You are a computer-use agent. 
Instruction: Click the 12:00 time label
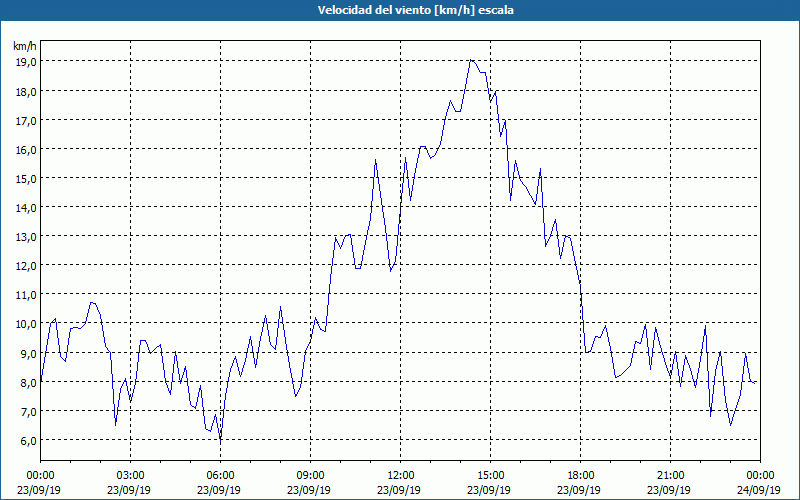[401, 476]
